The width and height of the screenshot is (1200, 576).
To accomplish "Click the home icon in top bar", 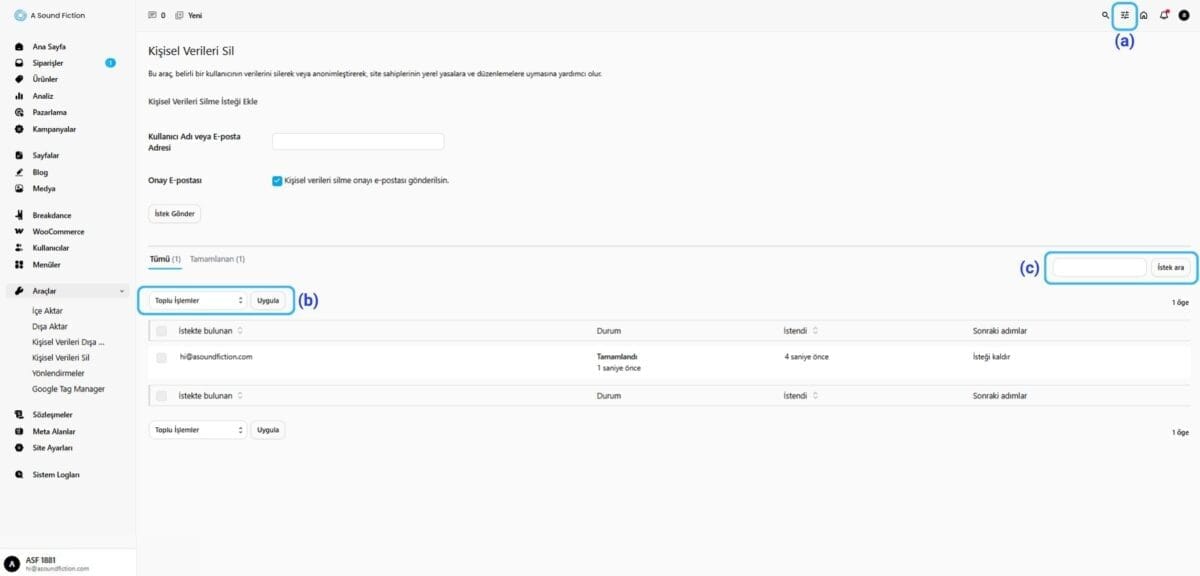I will [x=1144, y=15].
